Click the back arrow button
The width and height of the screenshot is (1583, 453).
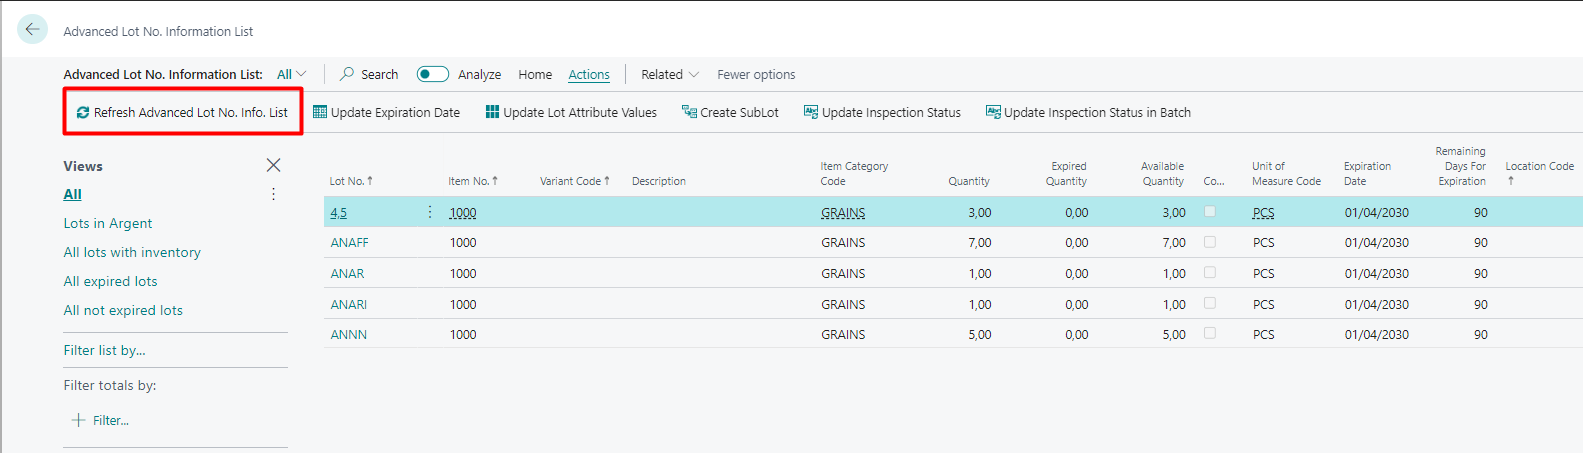(x=32, y=30)
